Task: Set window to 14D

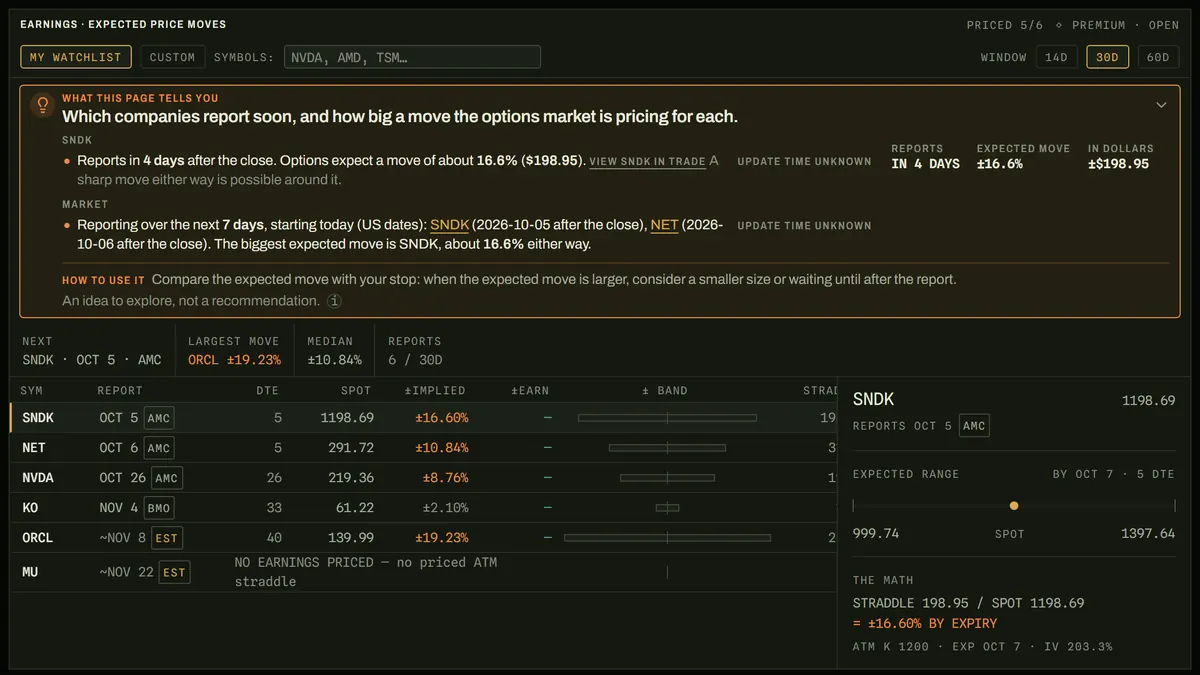Action: 1057,57
